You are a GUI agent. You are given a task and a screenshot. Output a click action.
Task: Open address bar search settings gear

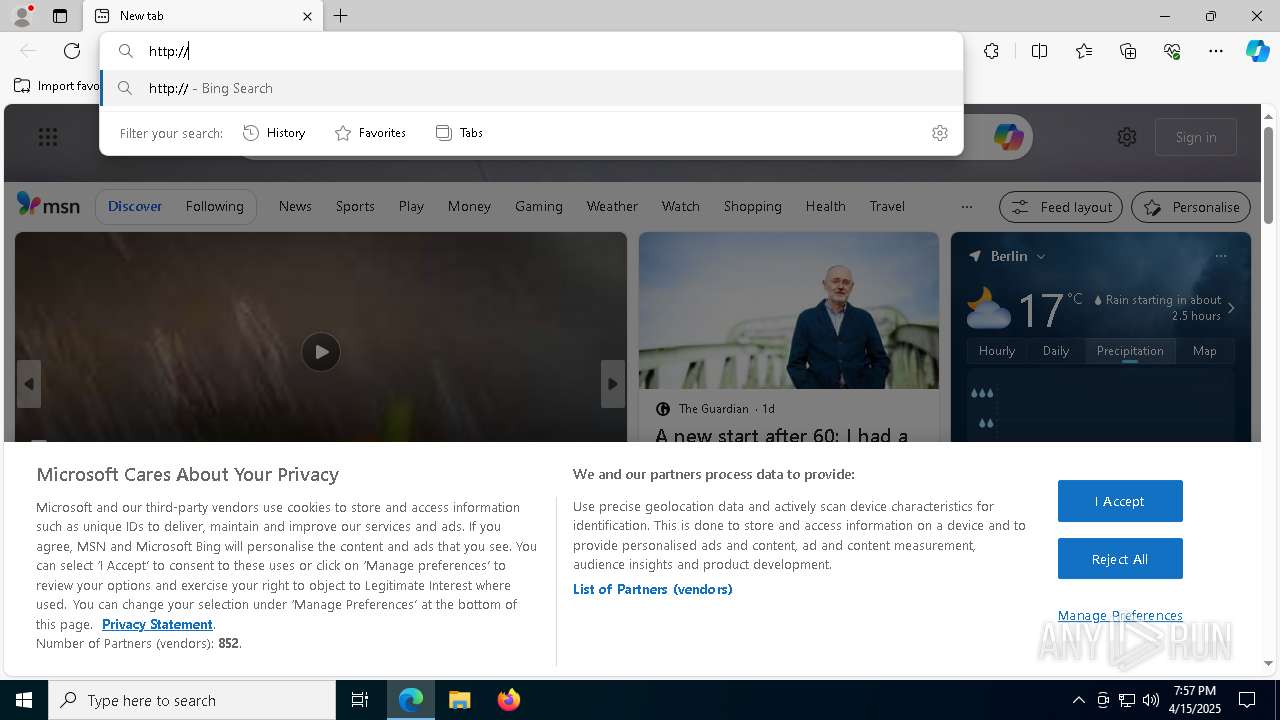point(940,133)
